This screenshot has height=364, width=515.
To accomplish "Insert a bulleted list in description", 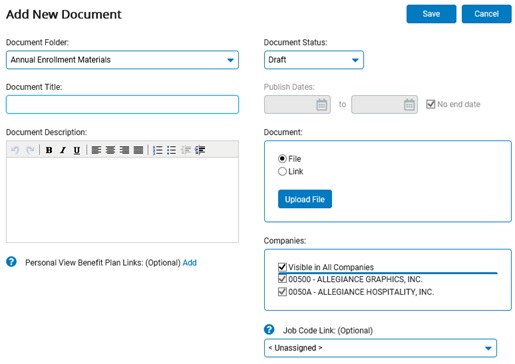I will point(171,150).
